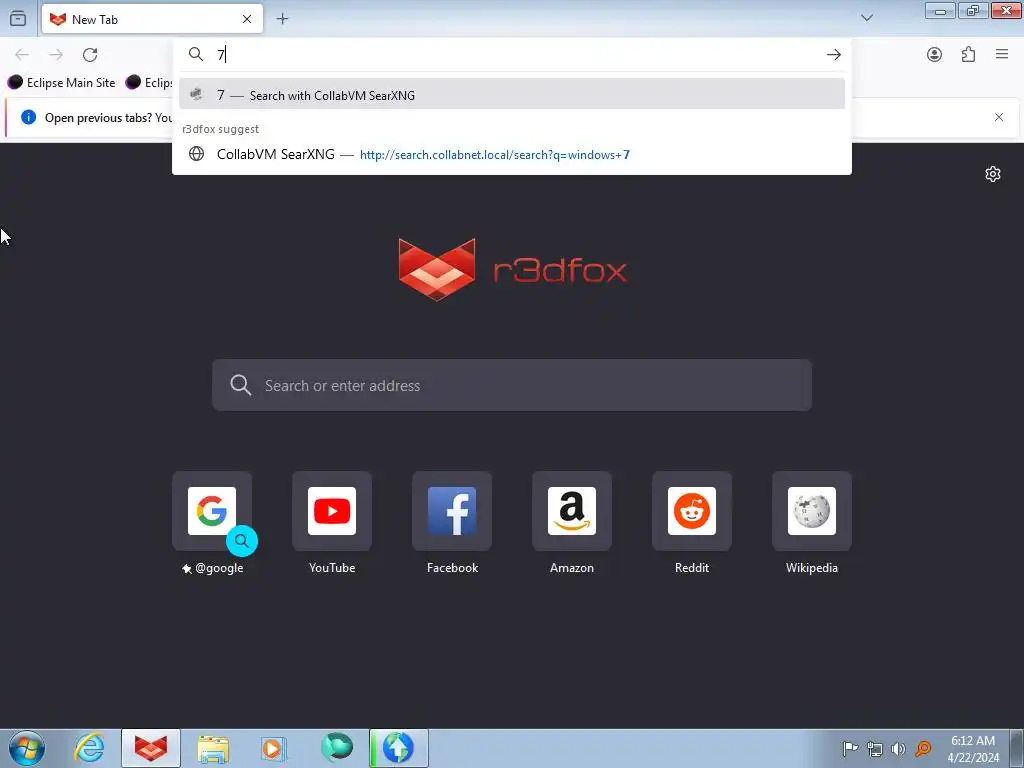Go forward one page
1024x768 pixels.
(56, 55)
